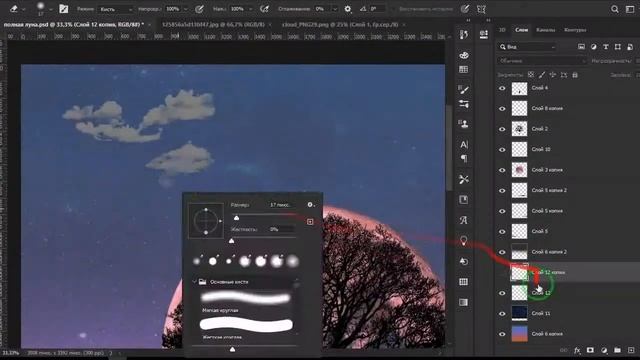
Task: Toggle pressure for opacity icon
Action: 199,9
